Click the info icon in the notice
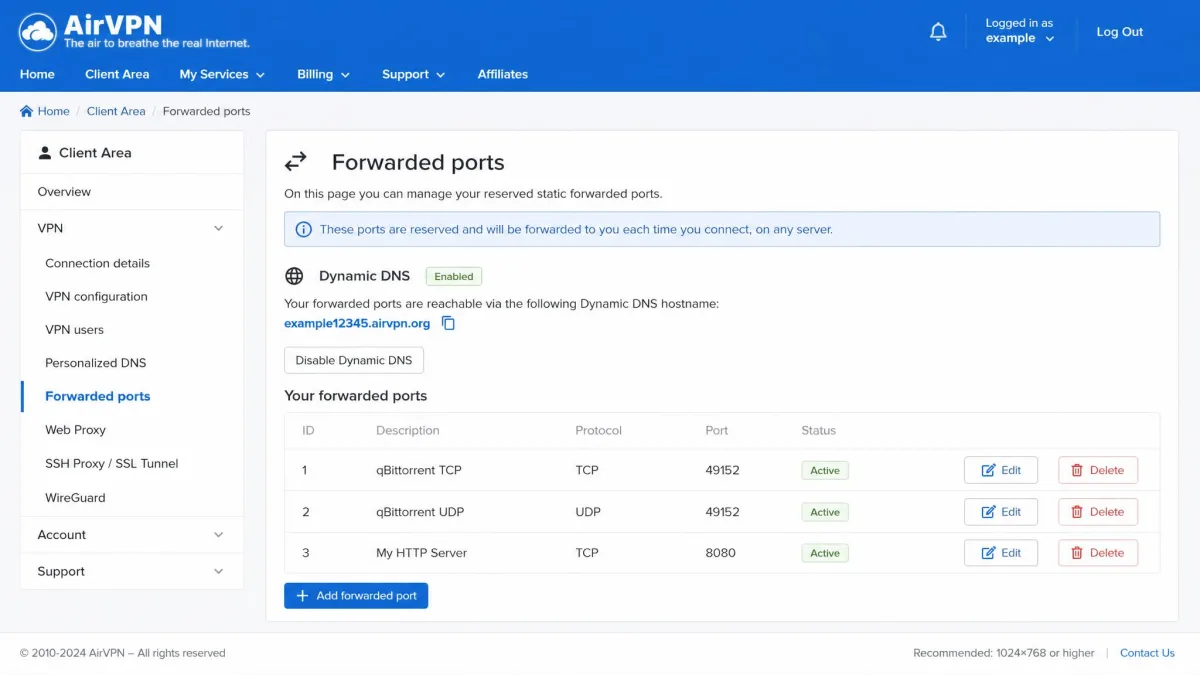This screenshot has width=1200, height=675. 304,229
